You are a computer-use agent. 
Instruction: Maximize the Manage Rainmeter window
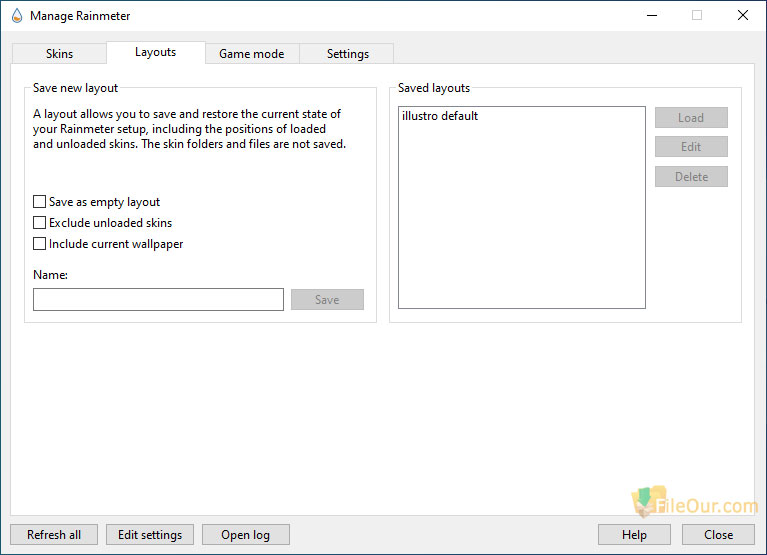click(697, 16)
